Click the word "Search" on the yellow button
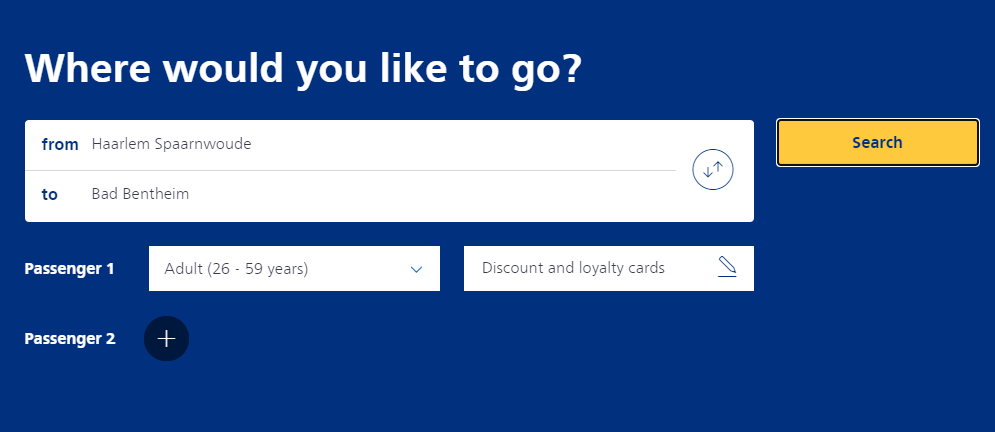Screen dimensions: 995x432 [877, 143]
